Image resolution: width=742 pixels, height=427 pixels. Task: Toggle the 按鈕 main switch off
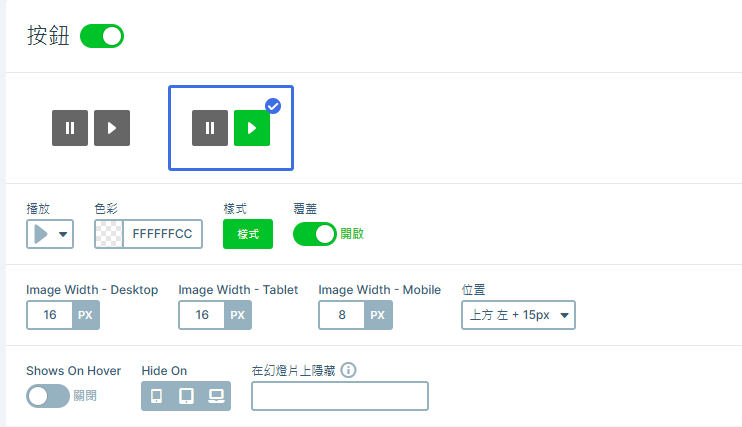(101, 36)
